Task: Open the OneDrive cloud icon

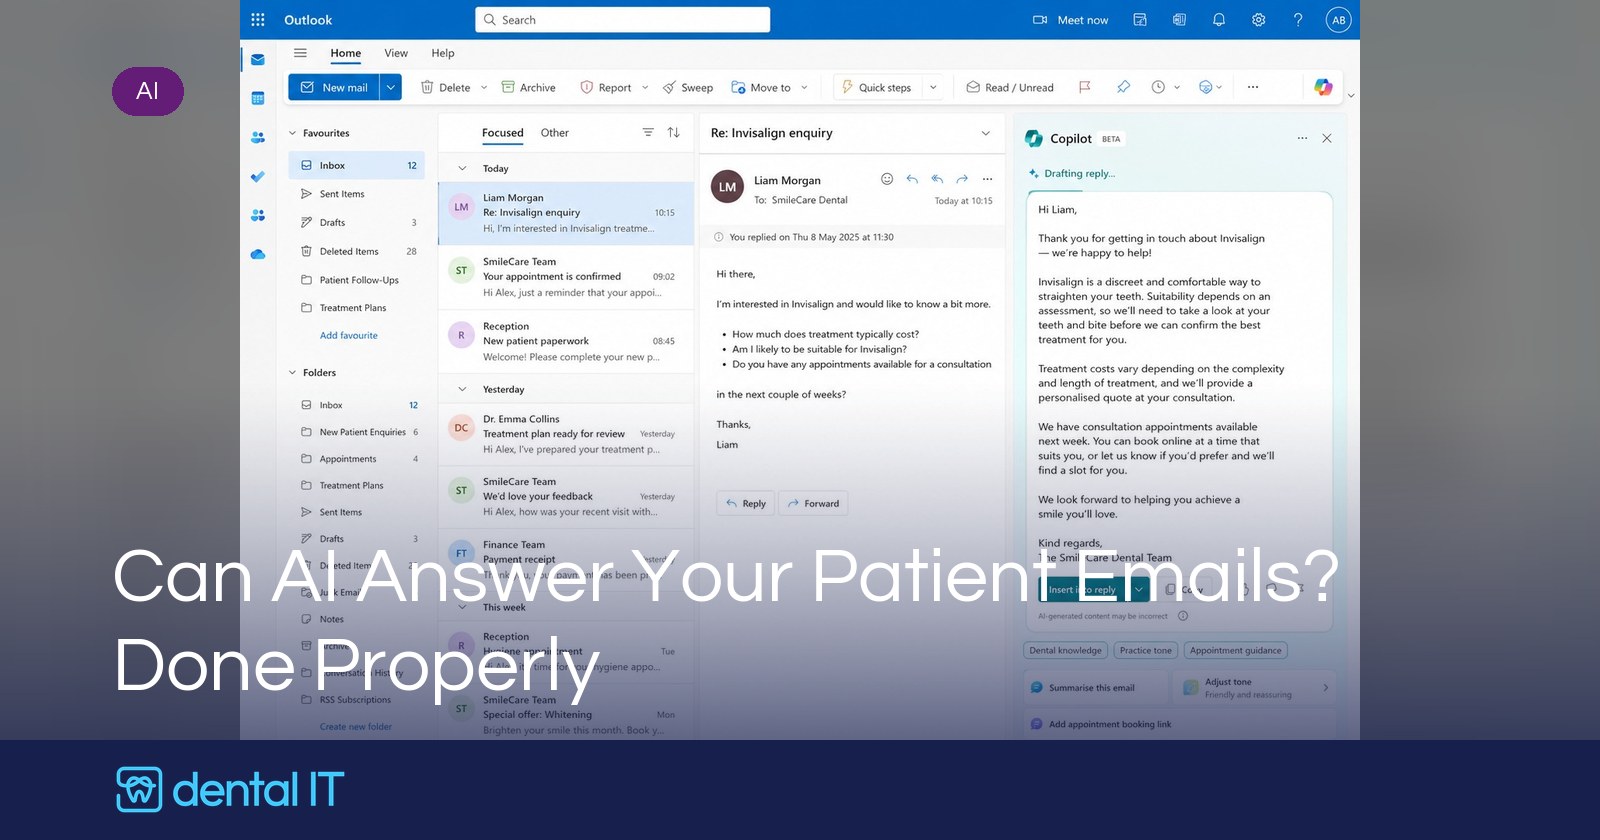Action: point(258,254)
